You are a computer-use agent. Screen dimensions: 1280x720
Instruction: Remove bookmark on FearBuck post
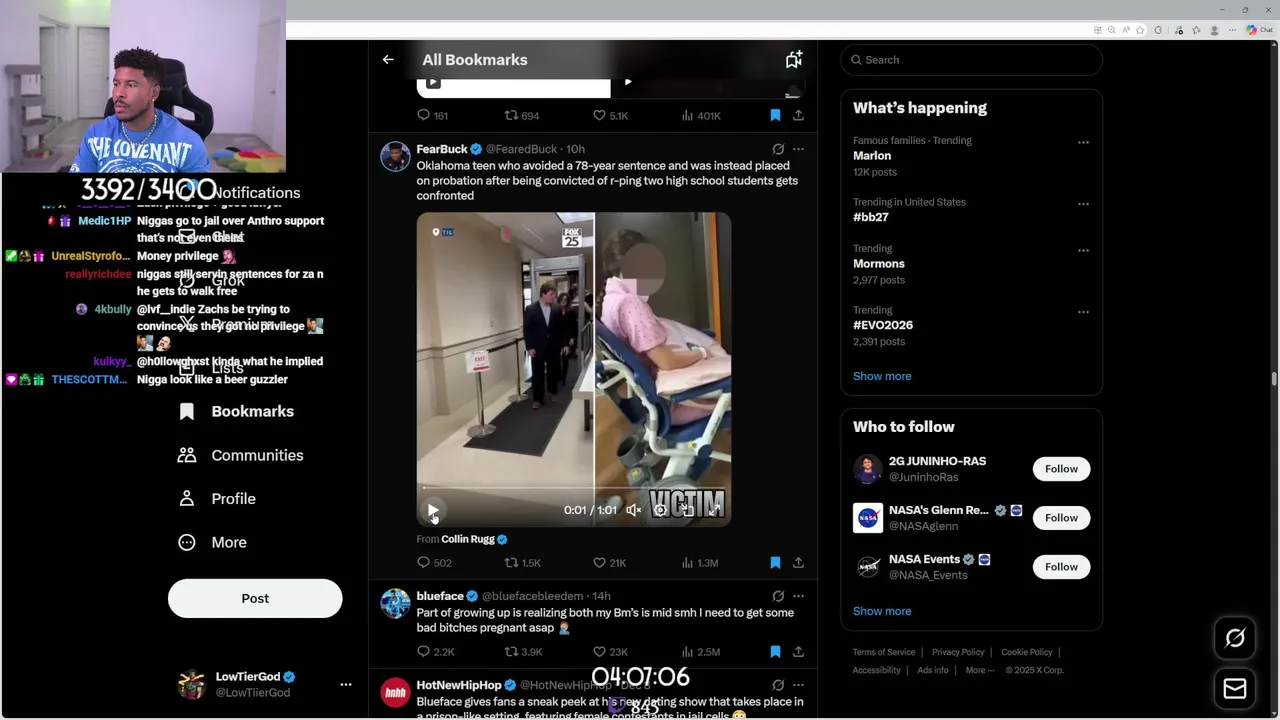(x=775, y=563)
